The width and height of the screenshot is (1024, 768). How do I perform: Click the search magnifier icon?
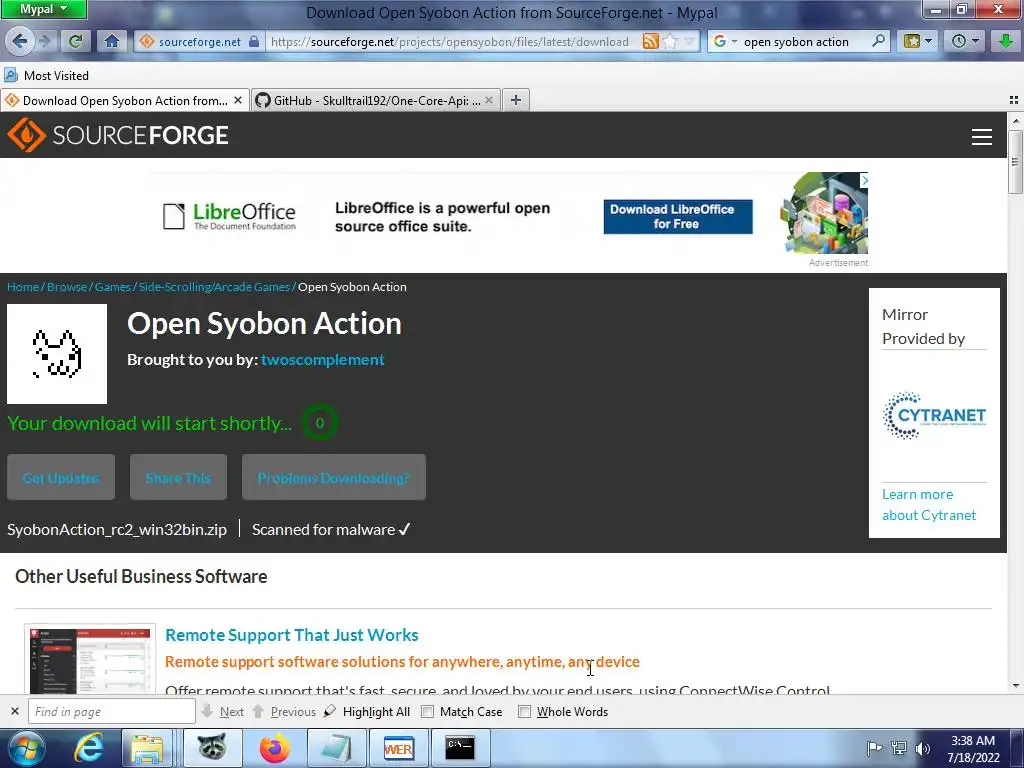(x=878, y=41)
